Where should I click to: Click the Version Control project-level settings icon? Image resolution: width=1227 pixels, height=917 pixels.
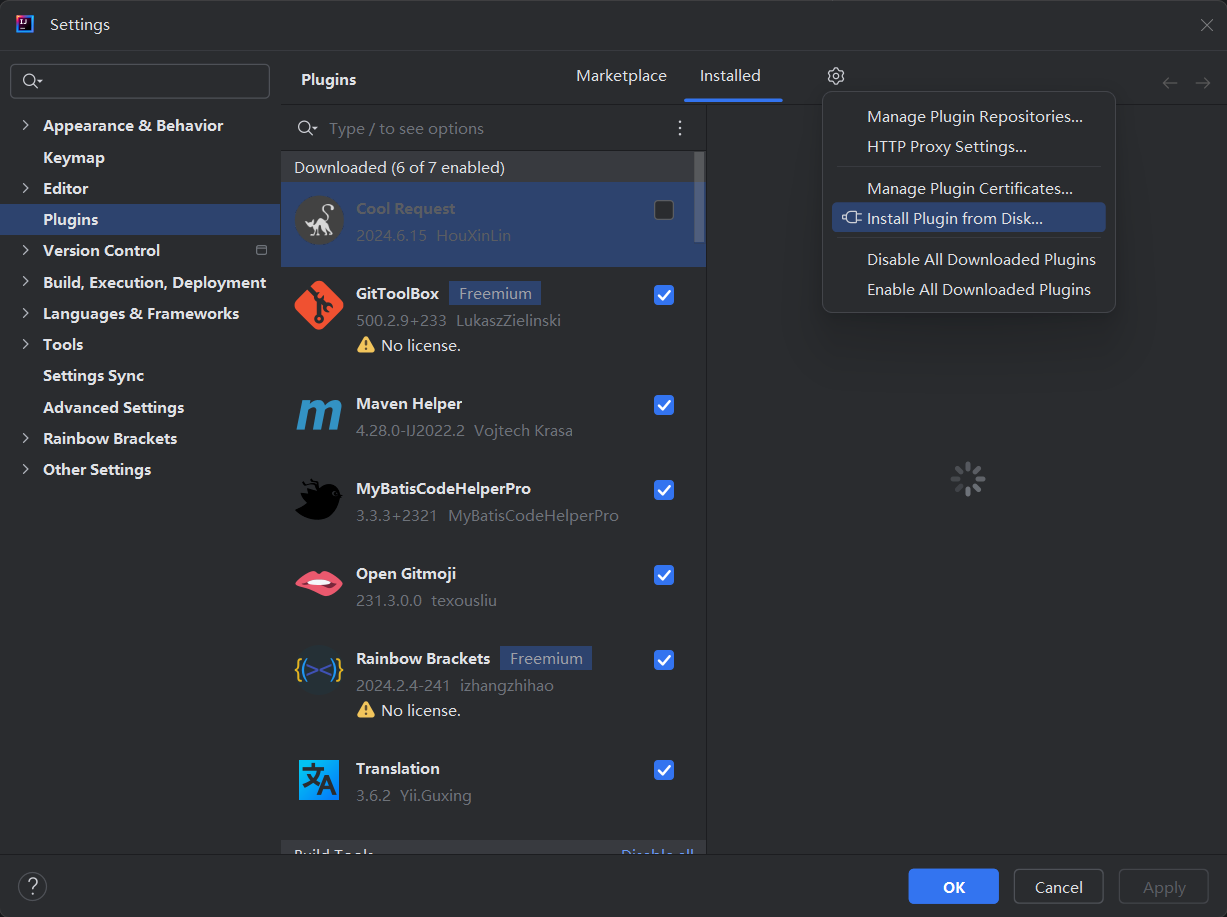(262, 250)
